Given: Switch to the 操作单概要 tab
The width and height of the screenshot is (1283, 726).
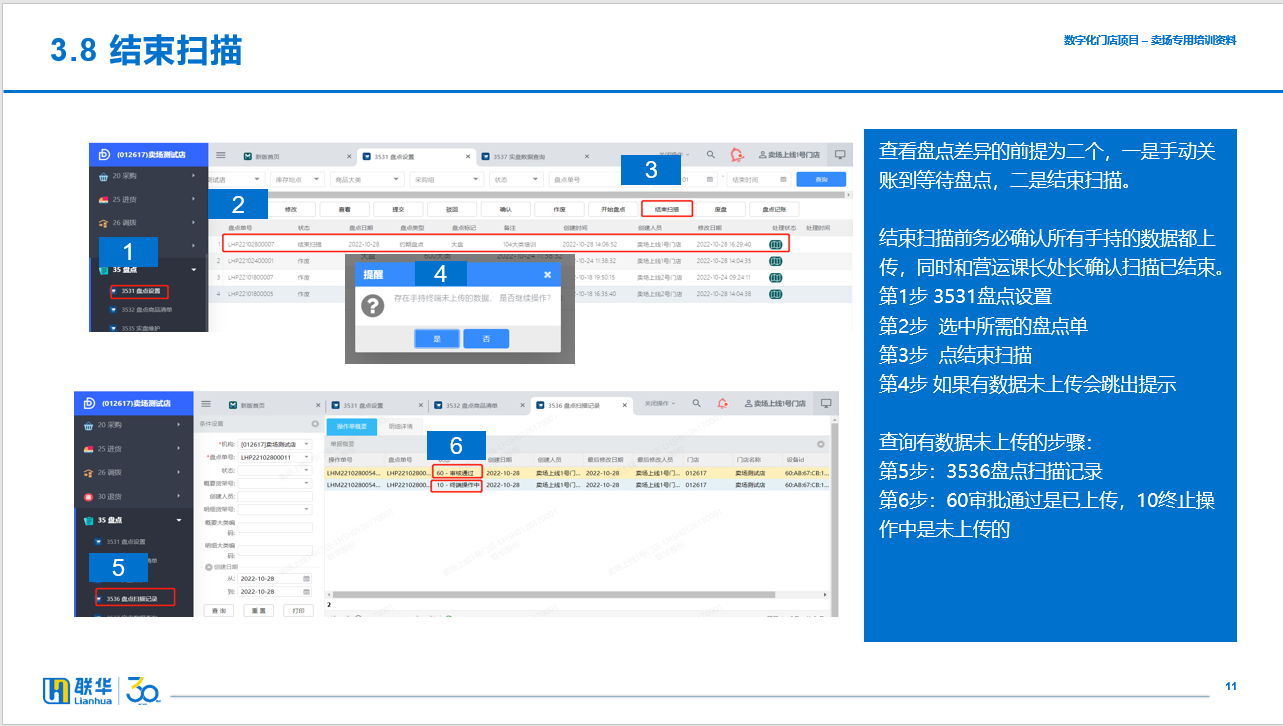Looking at the screenshot, I should pyautogui.click(x=350, y=427).
